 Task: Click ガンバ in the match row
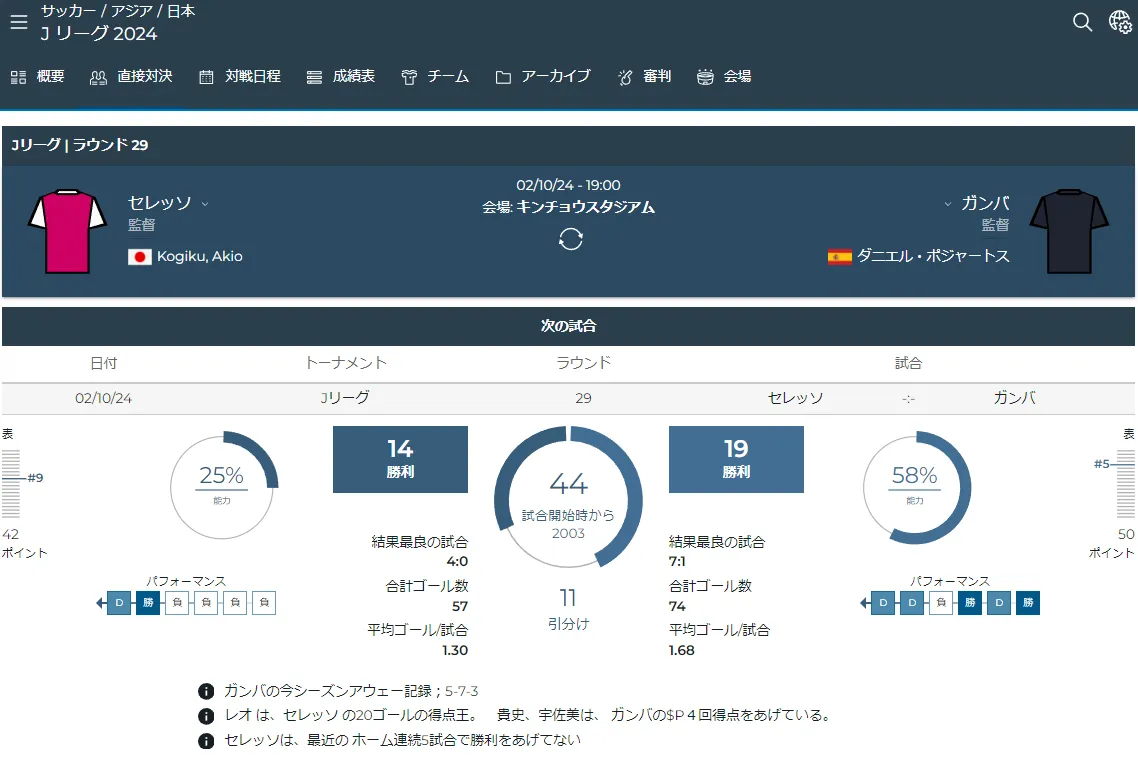click(x=1014, y=398)
